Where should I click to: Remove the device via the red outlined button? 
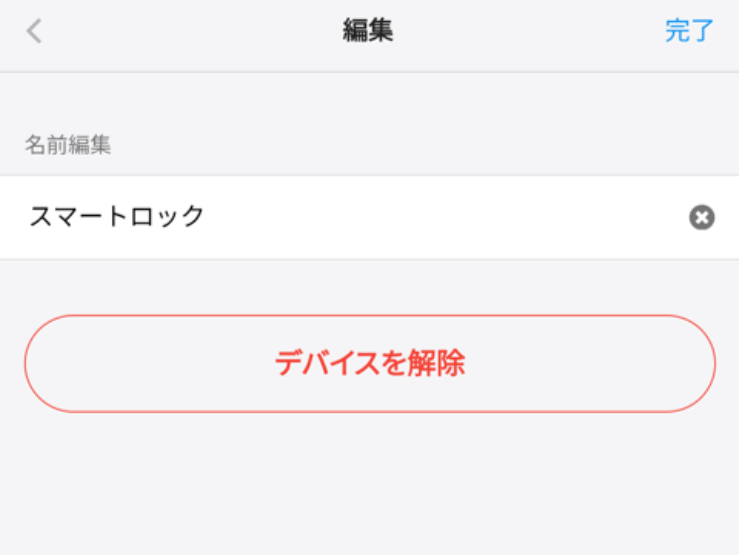(x=370, y=364)
